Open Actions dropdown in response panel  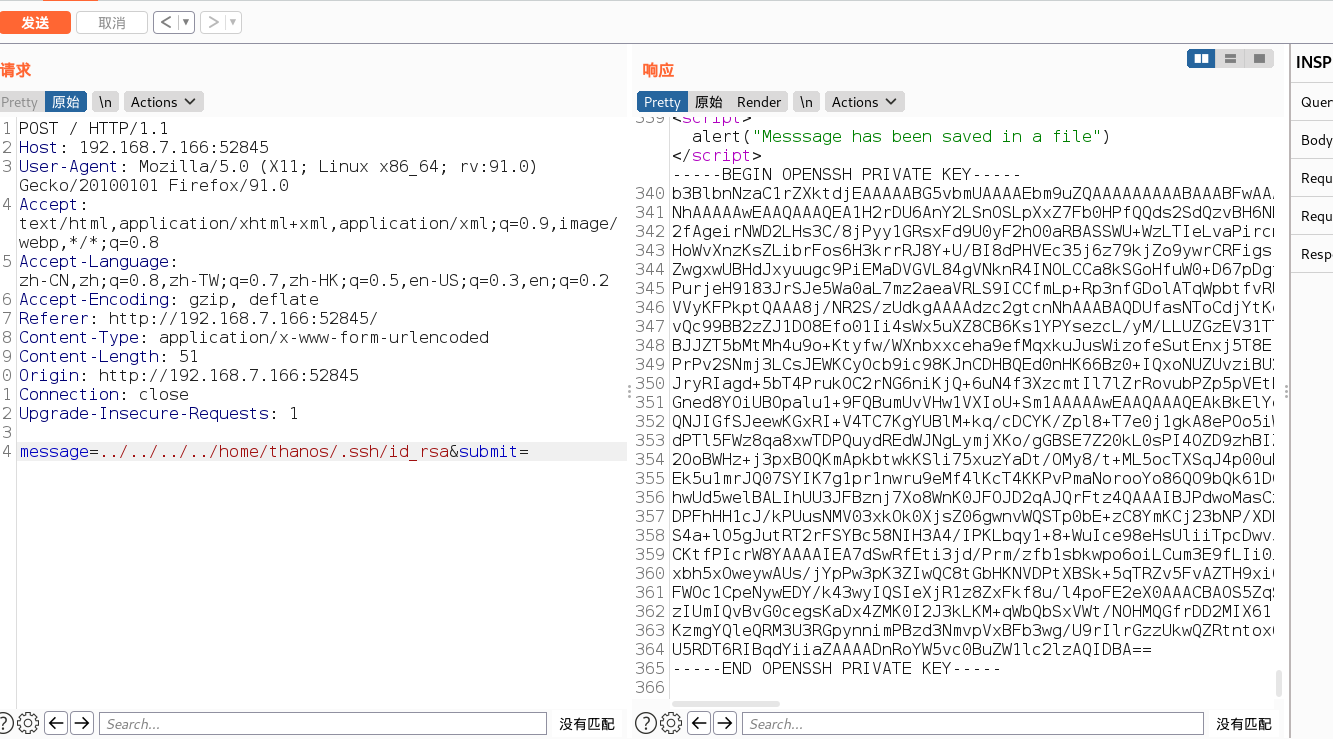pyautogui.click(x=865, y=102)
